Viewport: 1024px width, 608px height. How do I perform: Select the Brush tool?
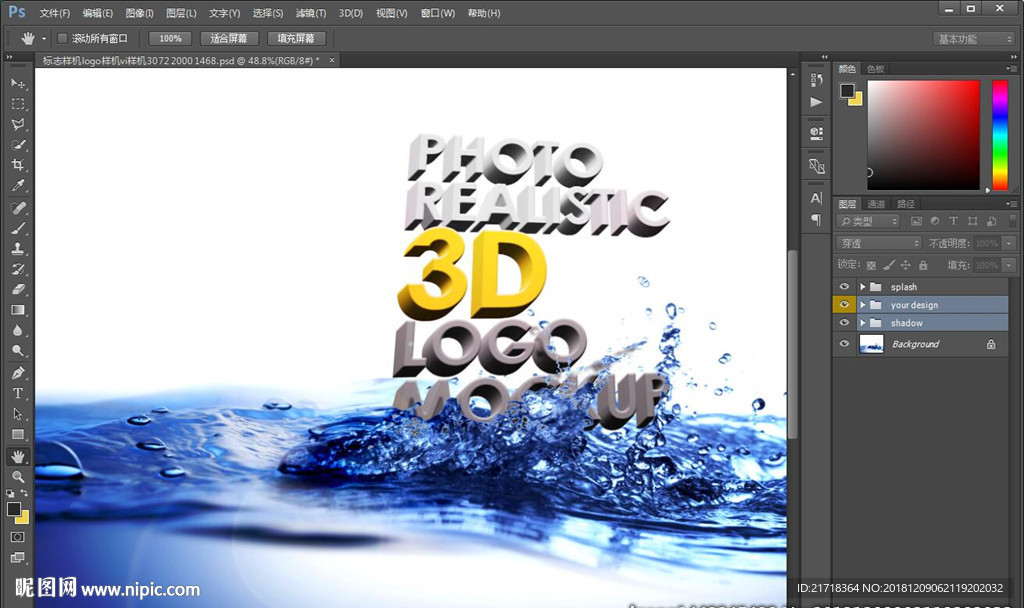click(18, 228)
